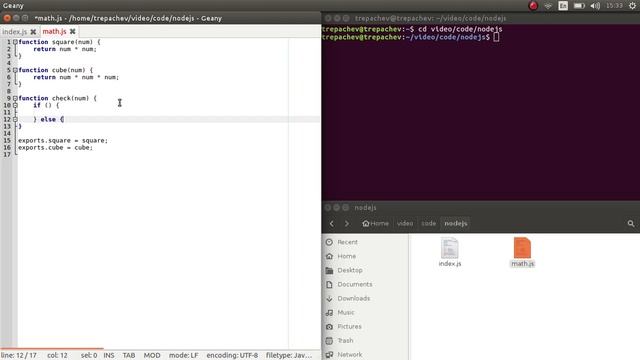Open the network indicator in top panel

(548, 6)
